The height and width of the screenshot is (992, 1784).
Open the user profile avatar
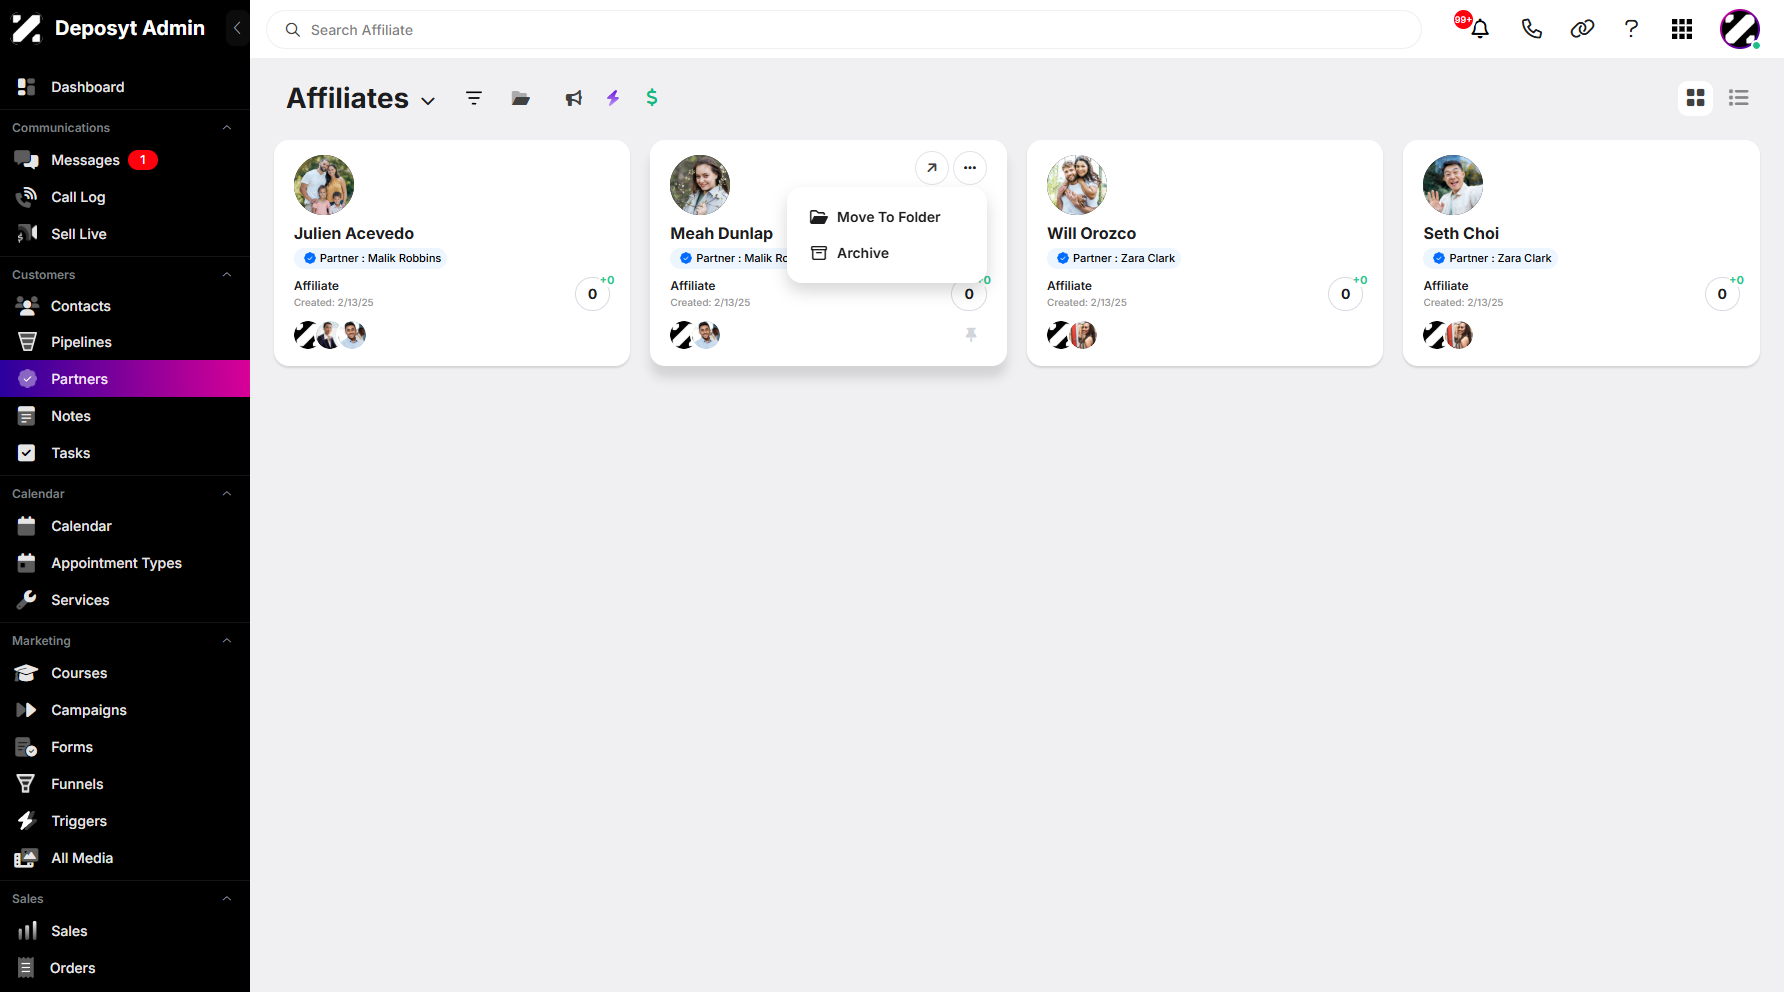[1740, 29]
